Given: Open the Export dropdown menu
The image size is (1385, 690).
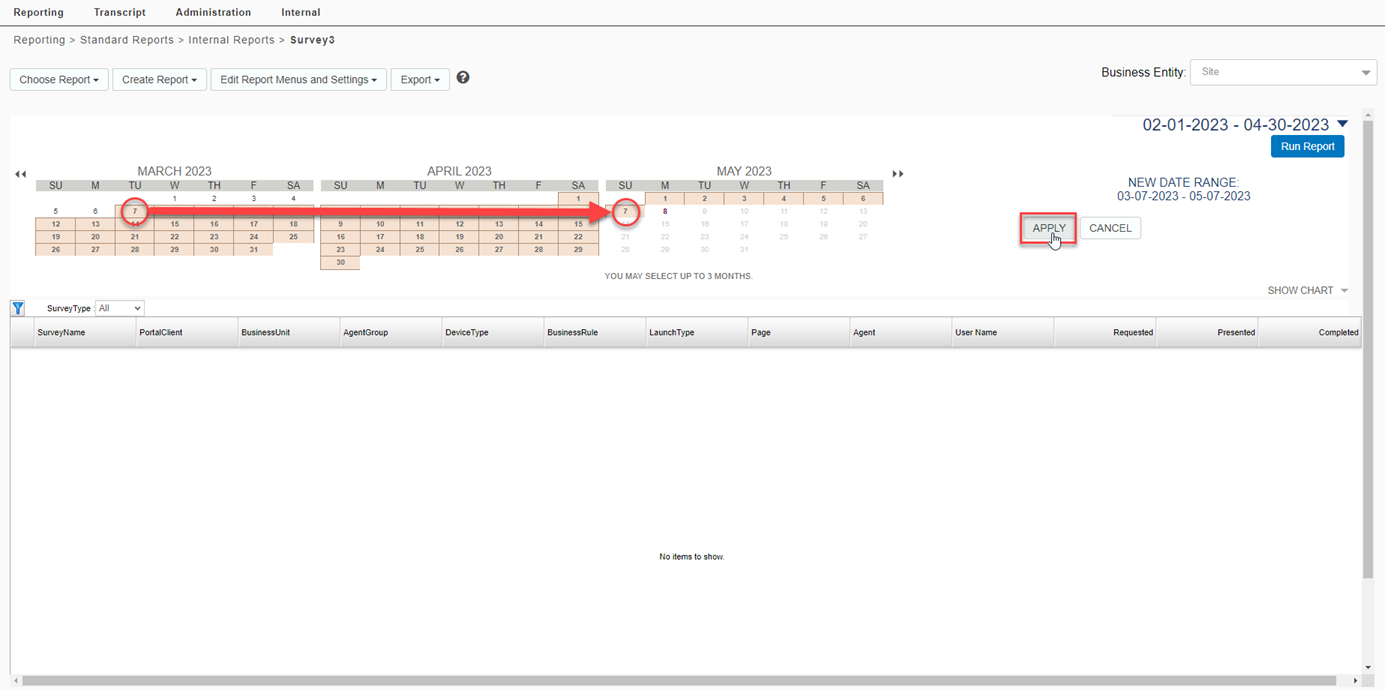Looking at the screenshot, I should point(420,80).
